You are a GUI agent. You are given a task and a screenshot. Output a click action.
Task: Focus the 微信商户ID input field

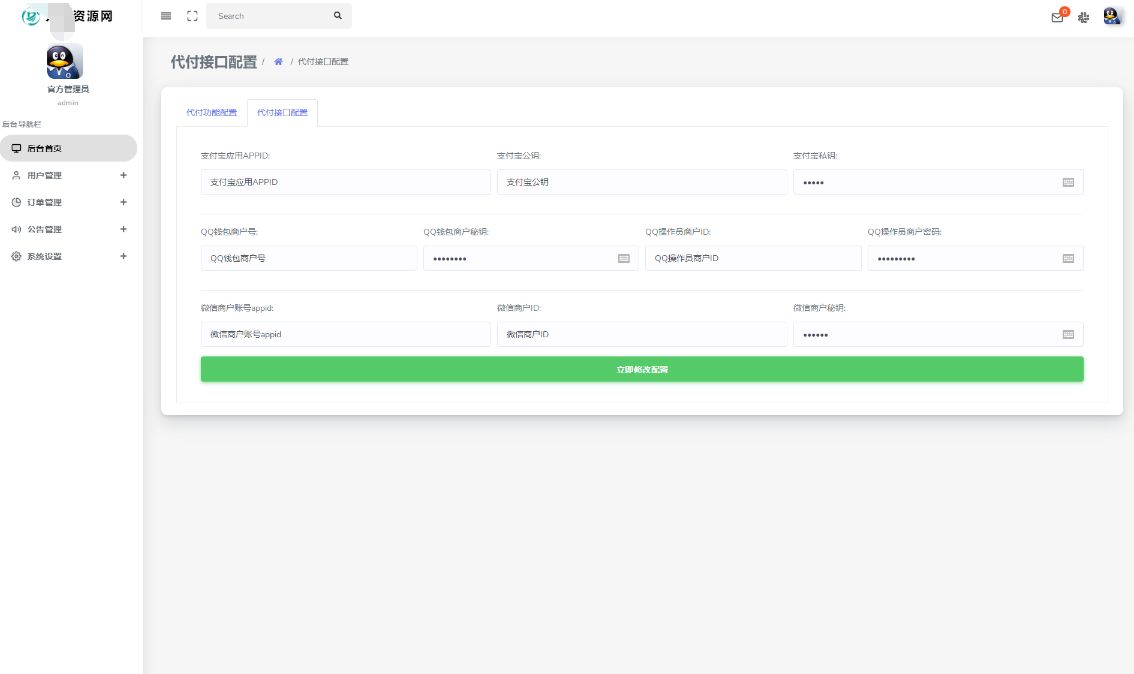[641, 334]
